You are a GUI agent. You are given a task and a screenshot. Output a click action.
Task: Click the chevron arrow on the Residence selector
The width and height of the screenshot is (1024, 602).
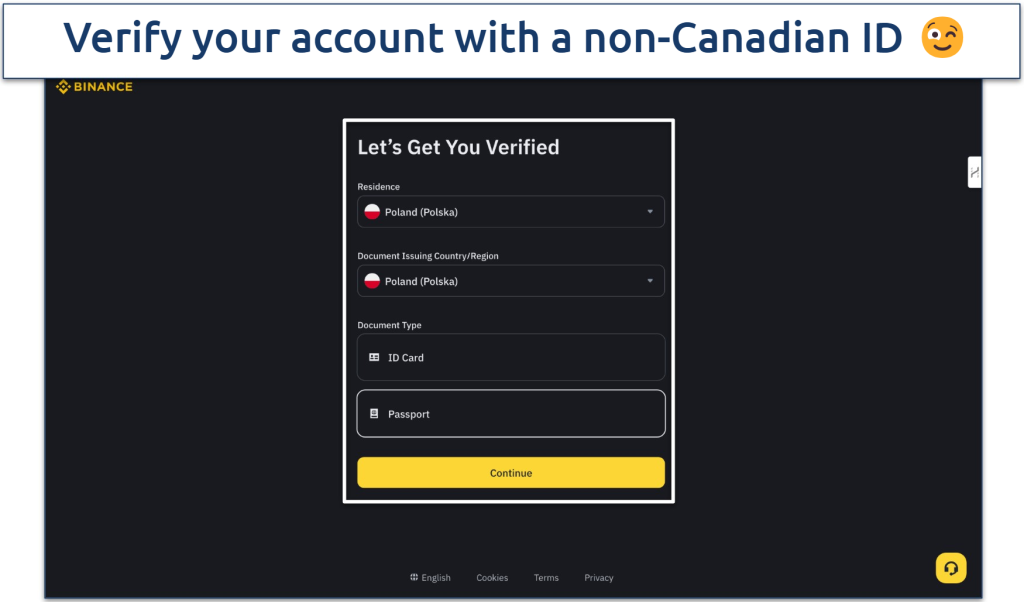click(653, 211)
